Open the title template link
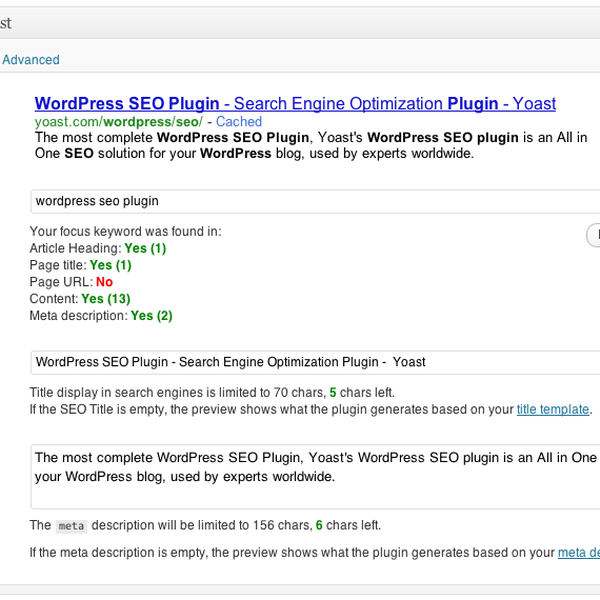Screen dimensions: 600x600 (x=553, y=409)
